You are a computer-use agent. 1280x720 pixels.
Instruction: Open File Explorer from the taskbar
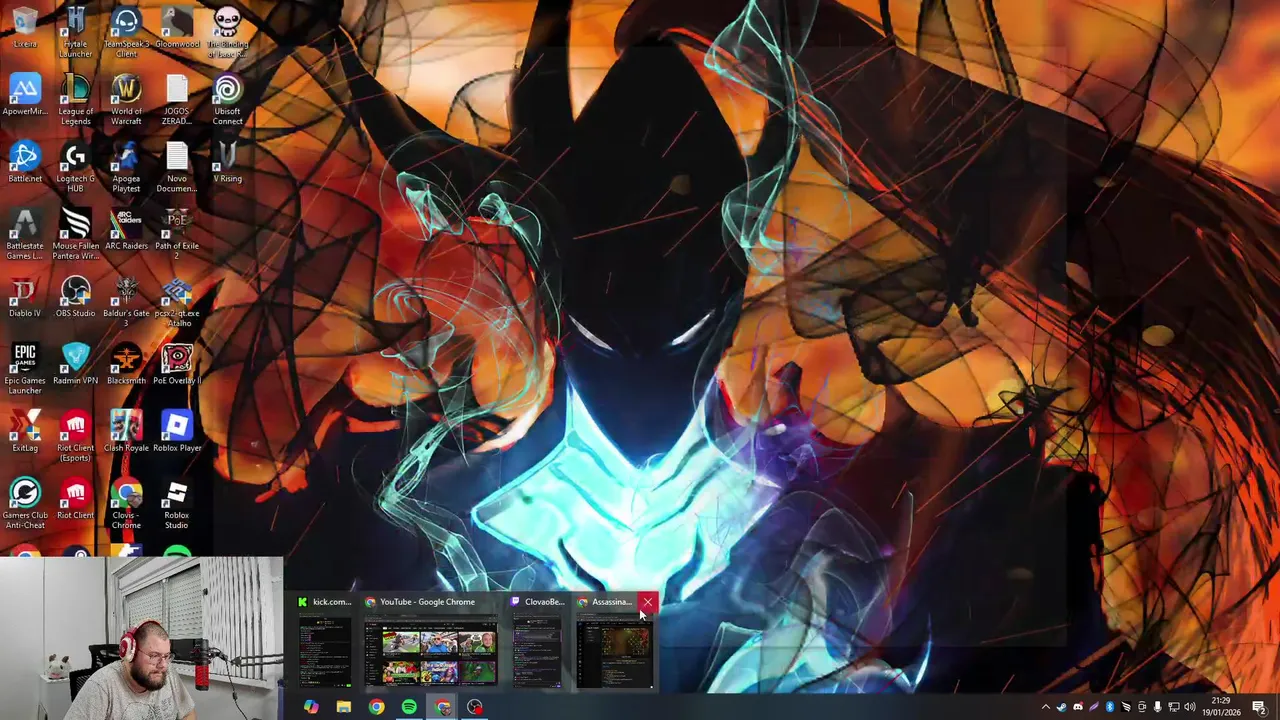tap(343, 707)
